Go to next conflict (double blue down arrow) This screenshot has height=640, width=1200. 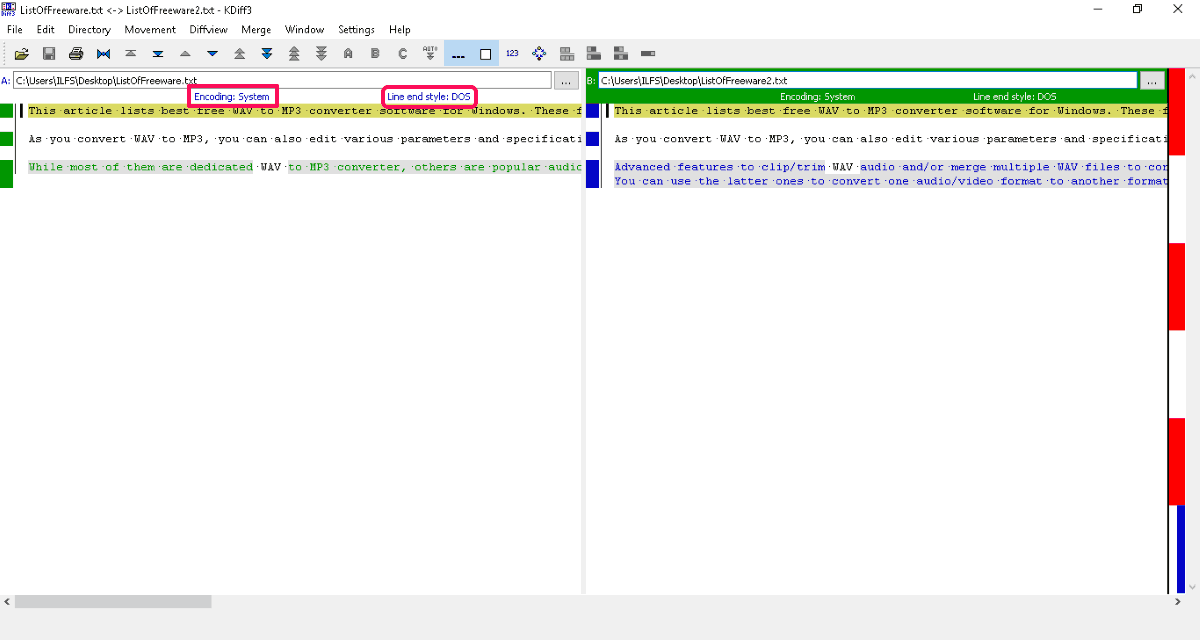click(x=267, y=54)
